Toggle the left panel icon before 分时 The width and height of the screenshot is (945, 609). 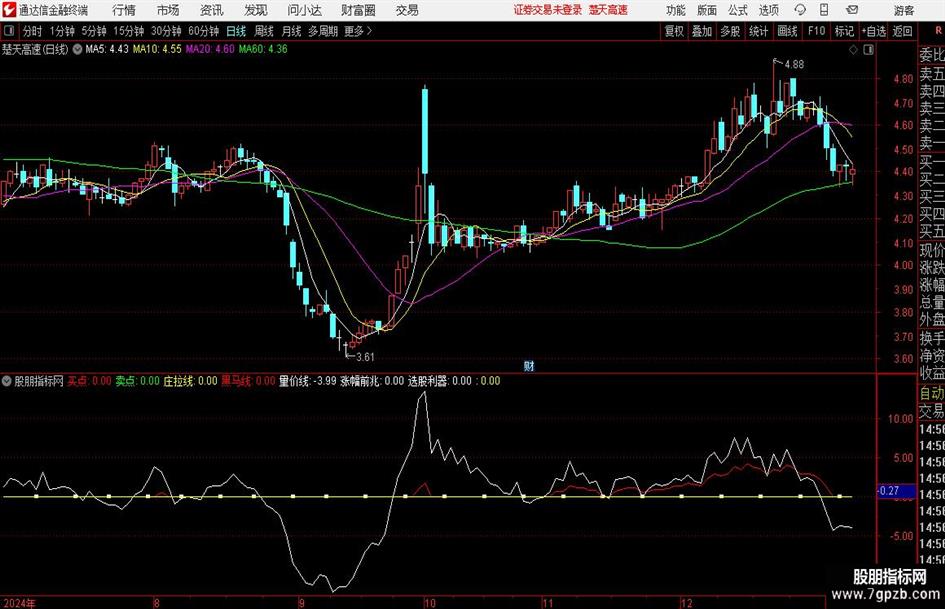pos(9,30)
